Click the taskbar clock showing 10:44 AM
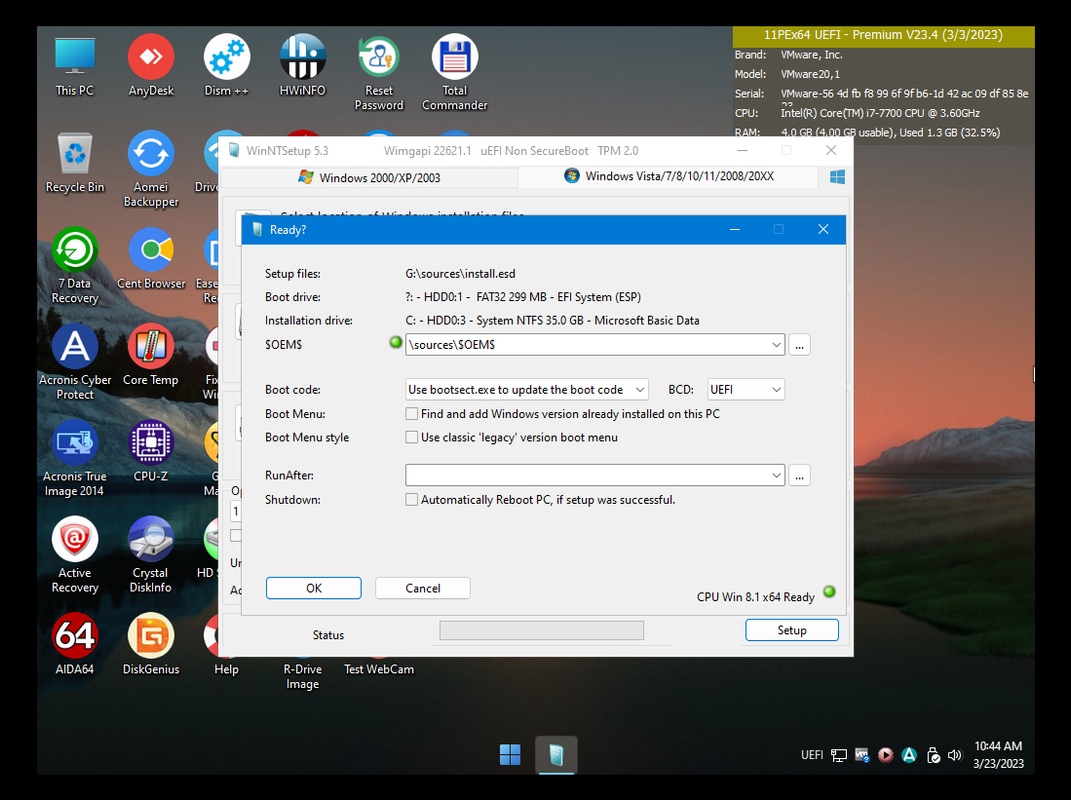This screenshot has height=800, width=1071. click(998, 755)
